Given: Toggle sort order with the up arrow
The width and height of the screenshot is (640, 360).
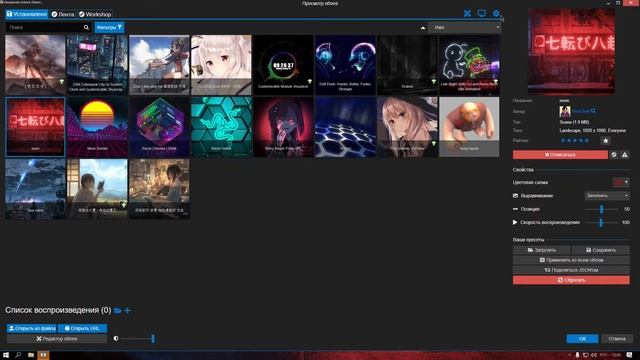Looking at the screenshot, I should point(423,28).
